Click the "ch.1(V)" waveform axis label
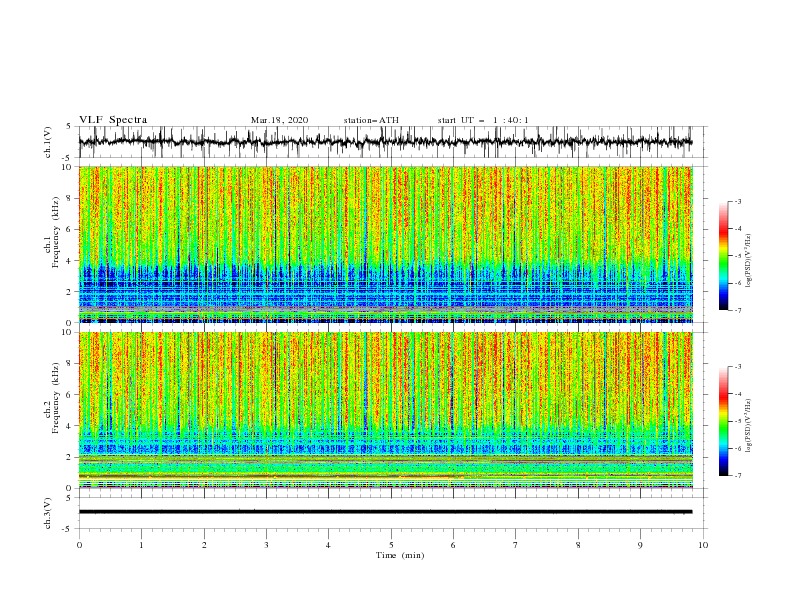Screen dimensions: 792x612 point(48,142)
